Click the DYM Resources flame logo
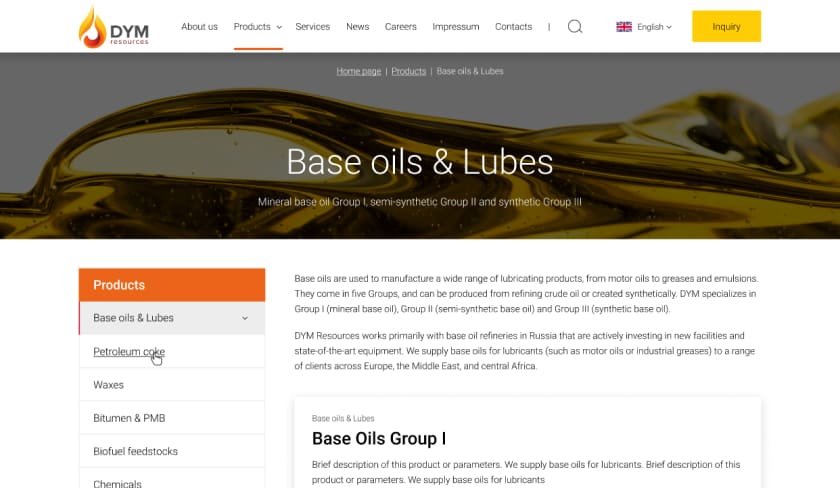840x488 pixels. click(114, 27)
